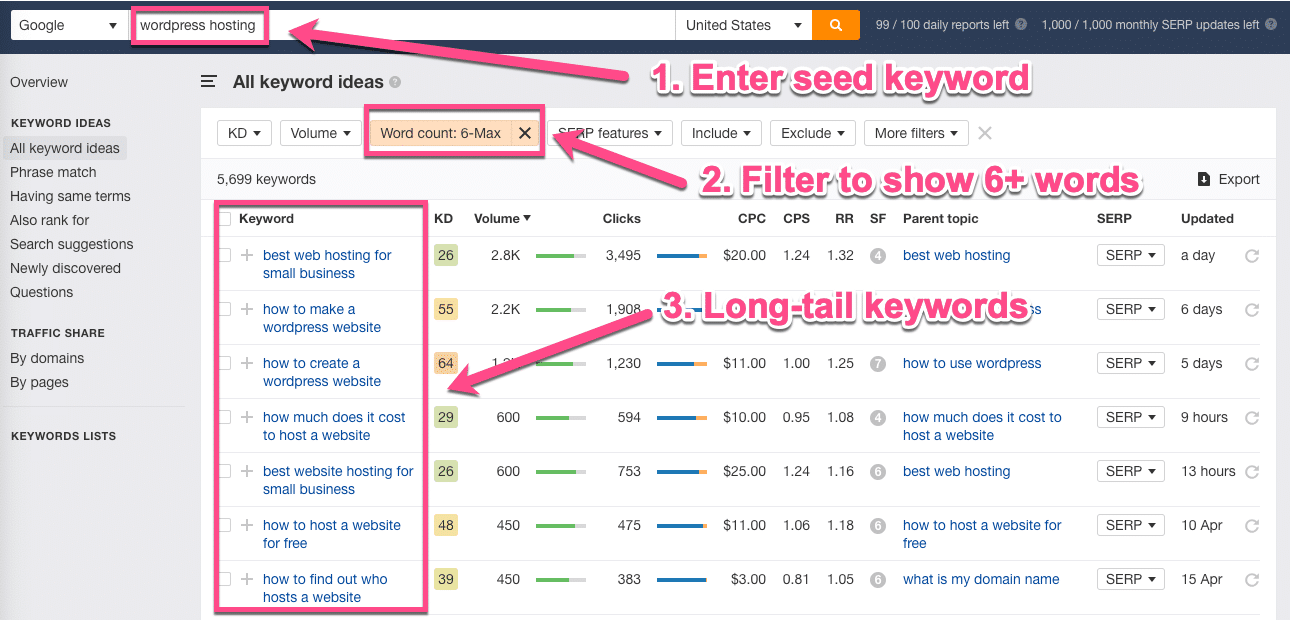Open the SERP dropdown for the first keyword row

[x=1130, y=255]
